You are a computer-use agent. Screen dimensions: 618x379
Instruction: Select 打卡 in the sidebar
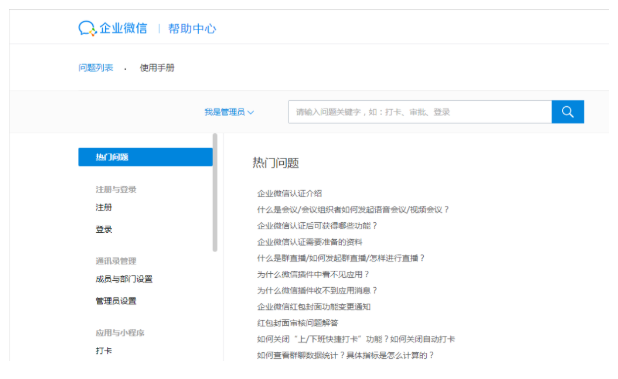(104, 351)
